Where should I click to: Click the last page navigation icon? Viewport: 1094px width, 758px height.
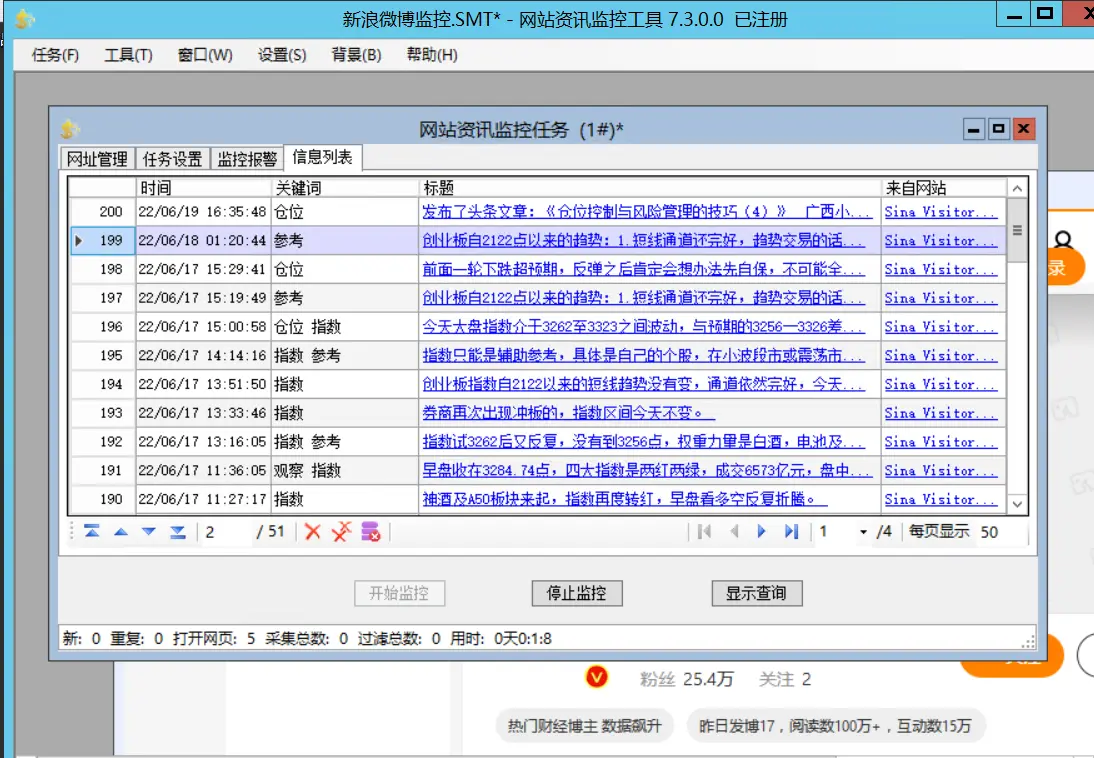[790, 532]
